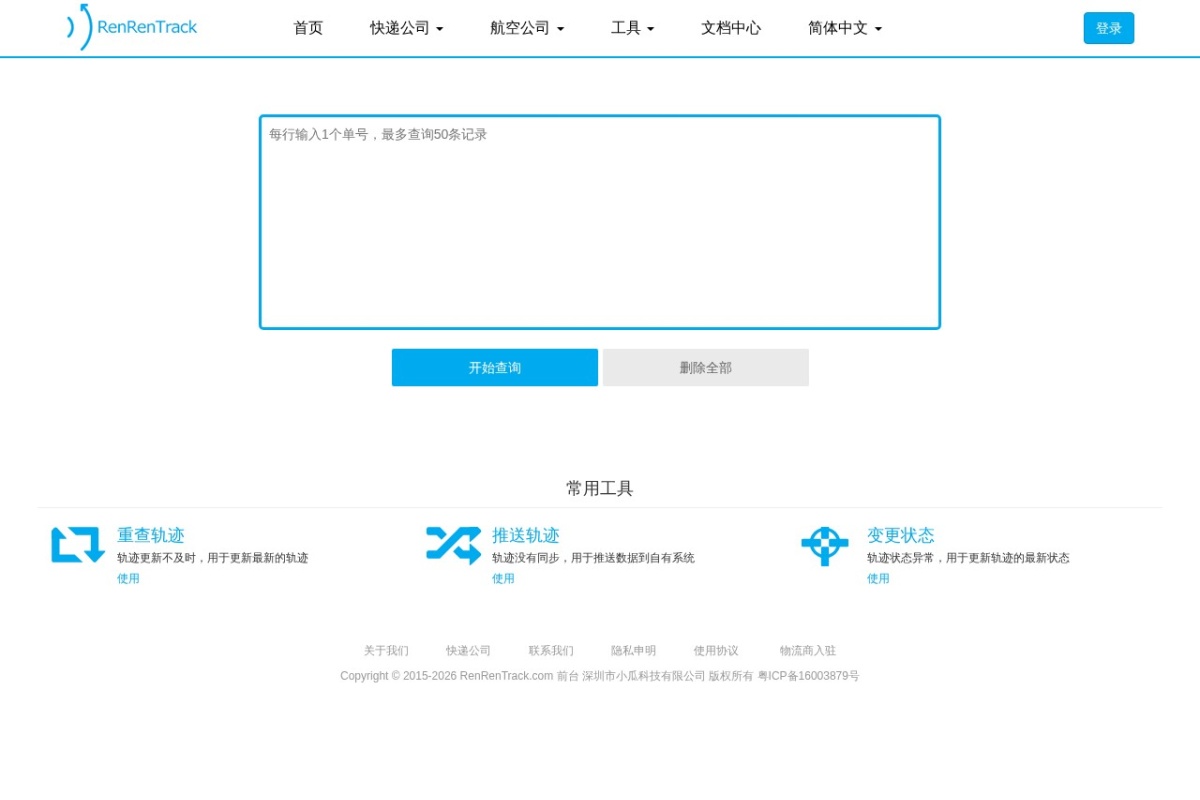1200x800 pixels.
Task: Open the 联系我们 footer link
Action: 551,650
